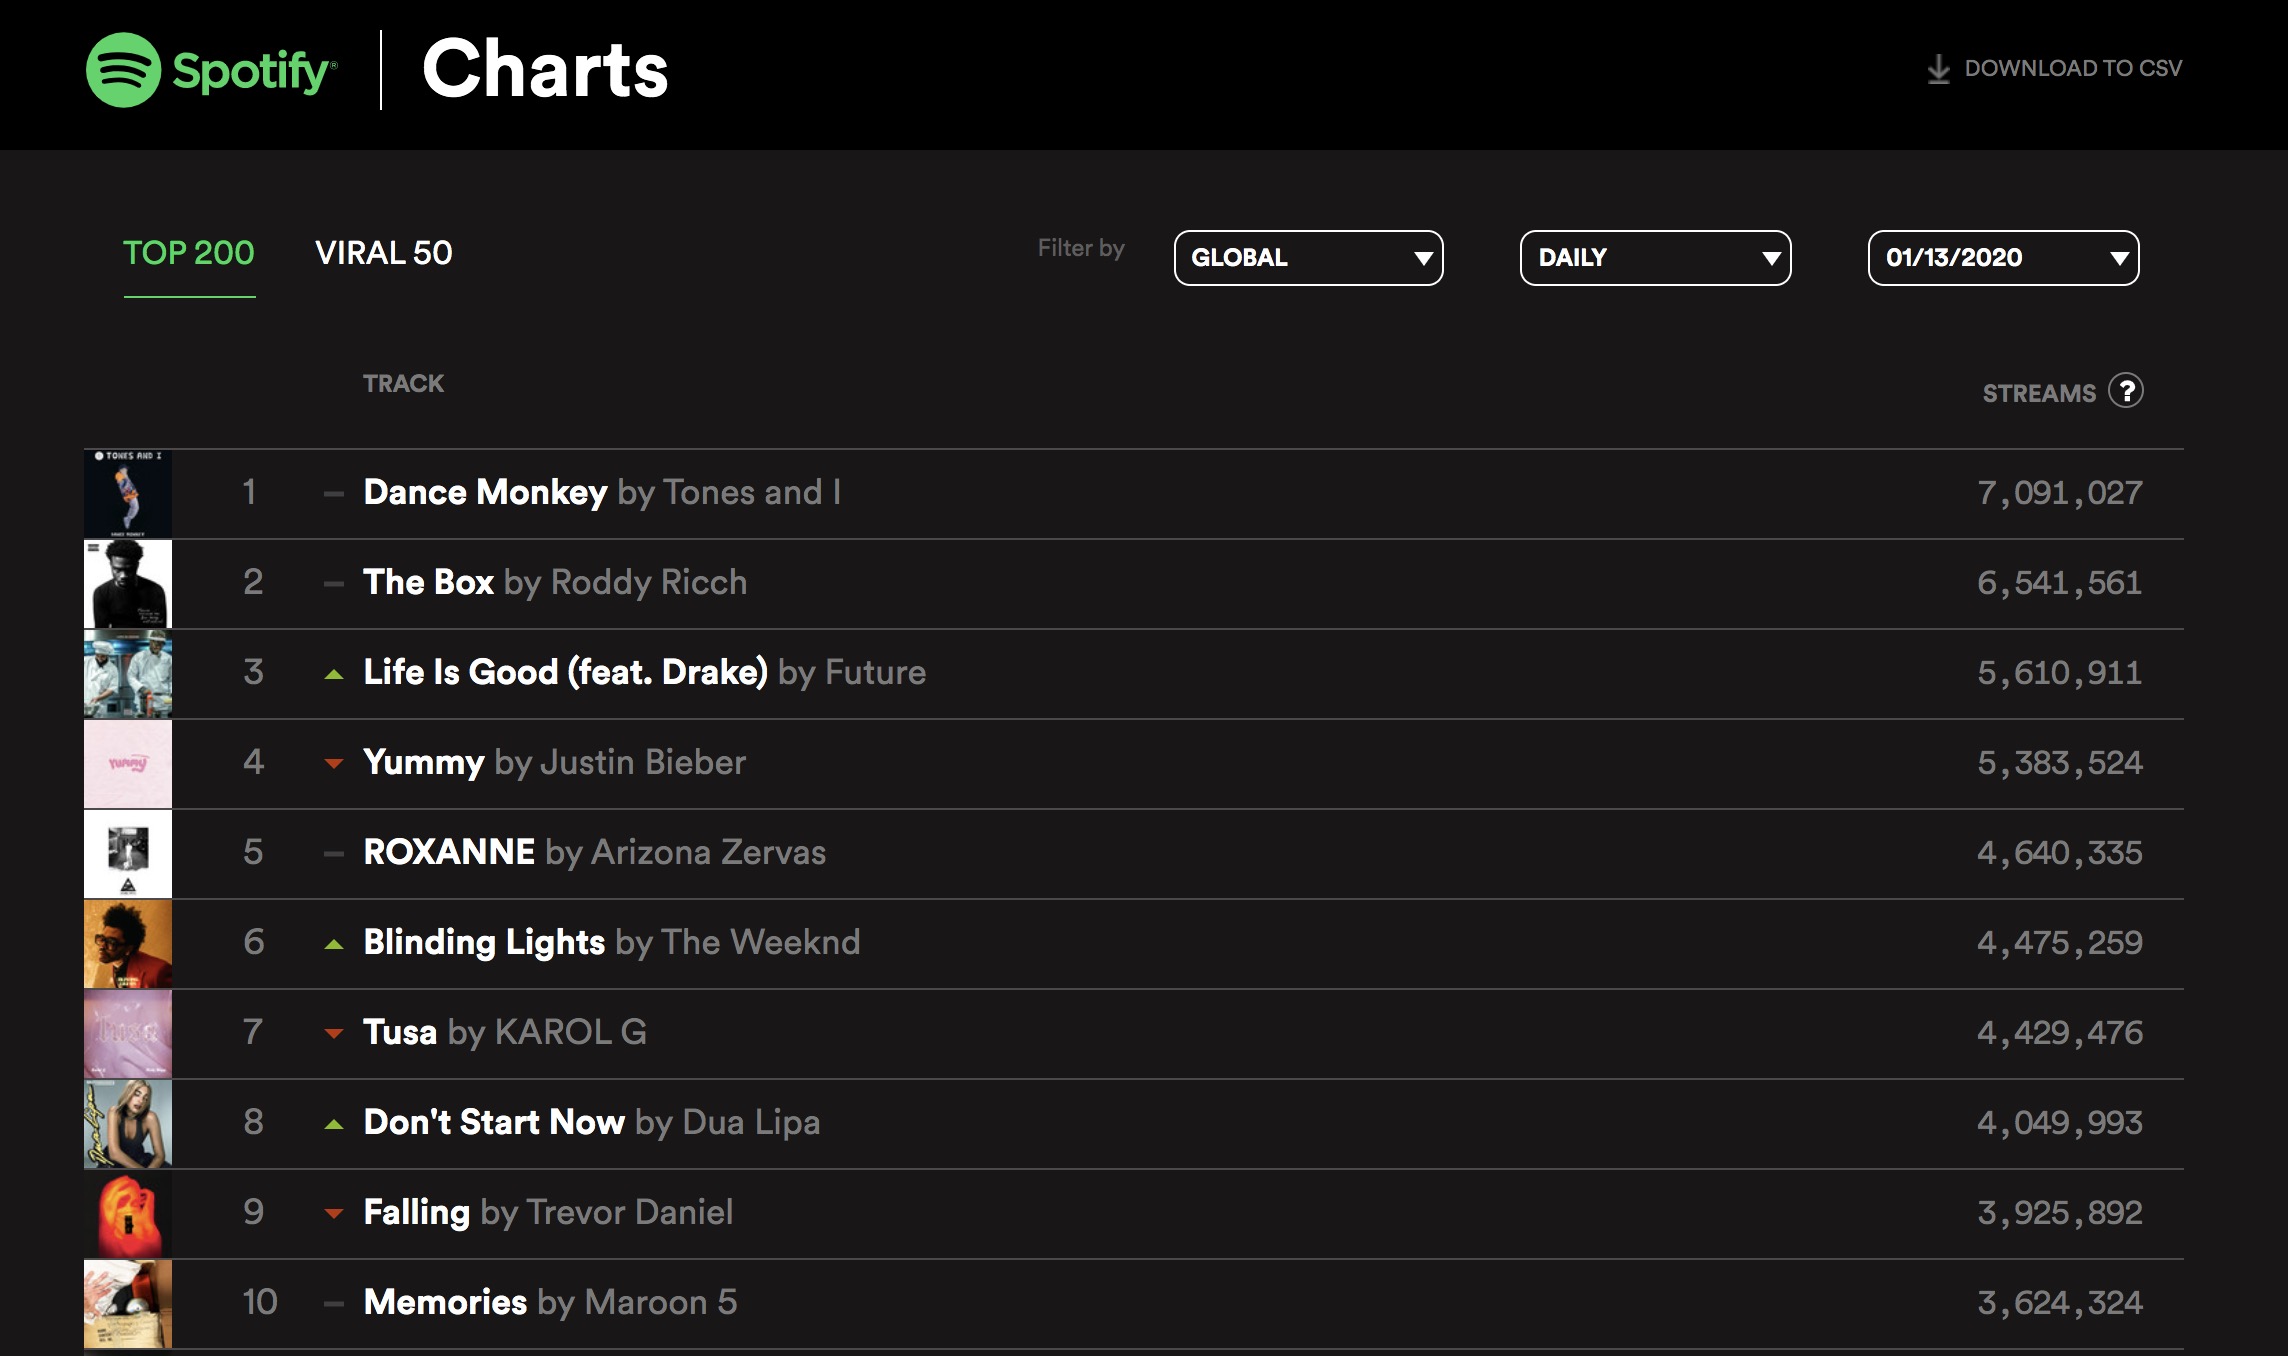Click the Dance Monkey album cover
The width and height of the screenshot is (2288, 1356).
click(x=128, y=494)
